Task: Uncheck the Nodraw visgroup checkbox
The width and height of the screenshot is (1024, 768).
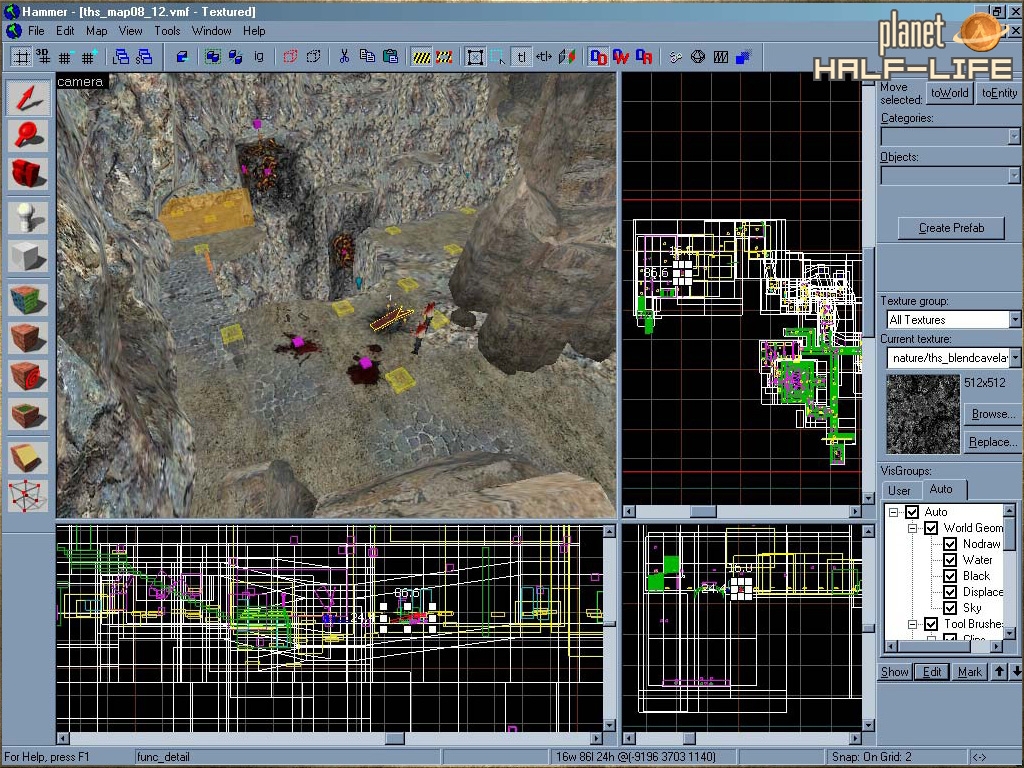Action: [950, 544]
